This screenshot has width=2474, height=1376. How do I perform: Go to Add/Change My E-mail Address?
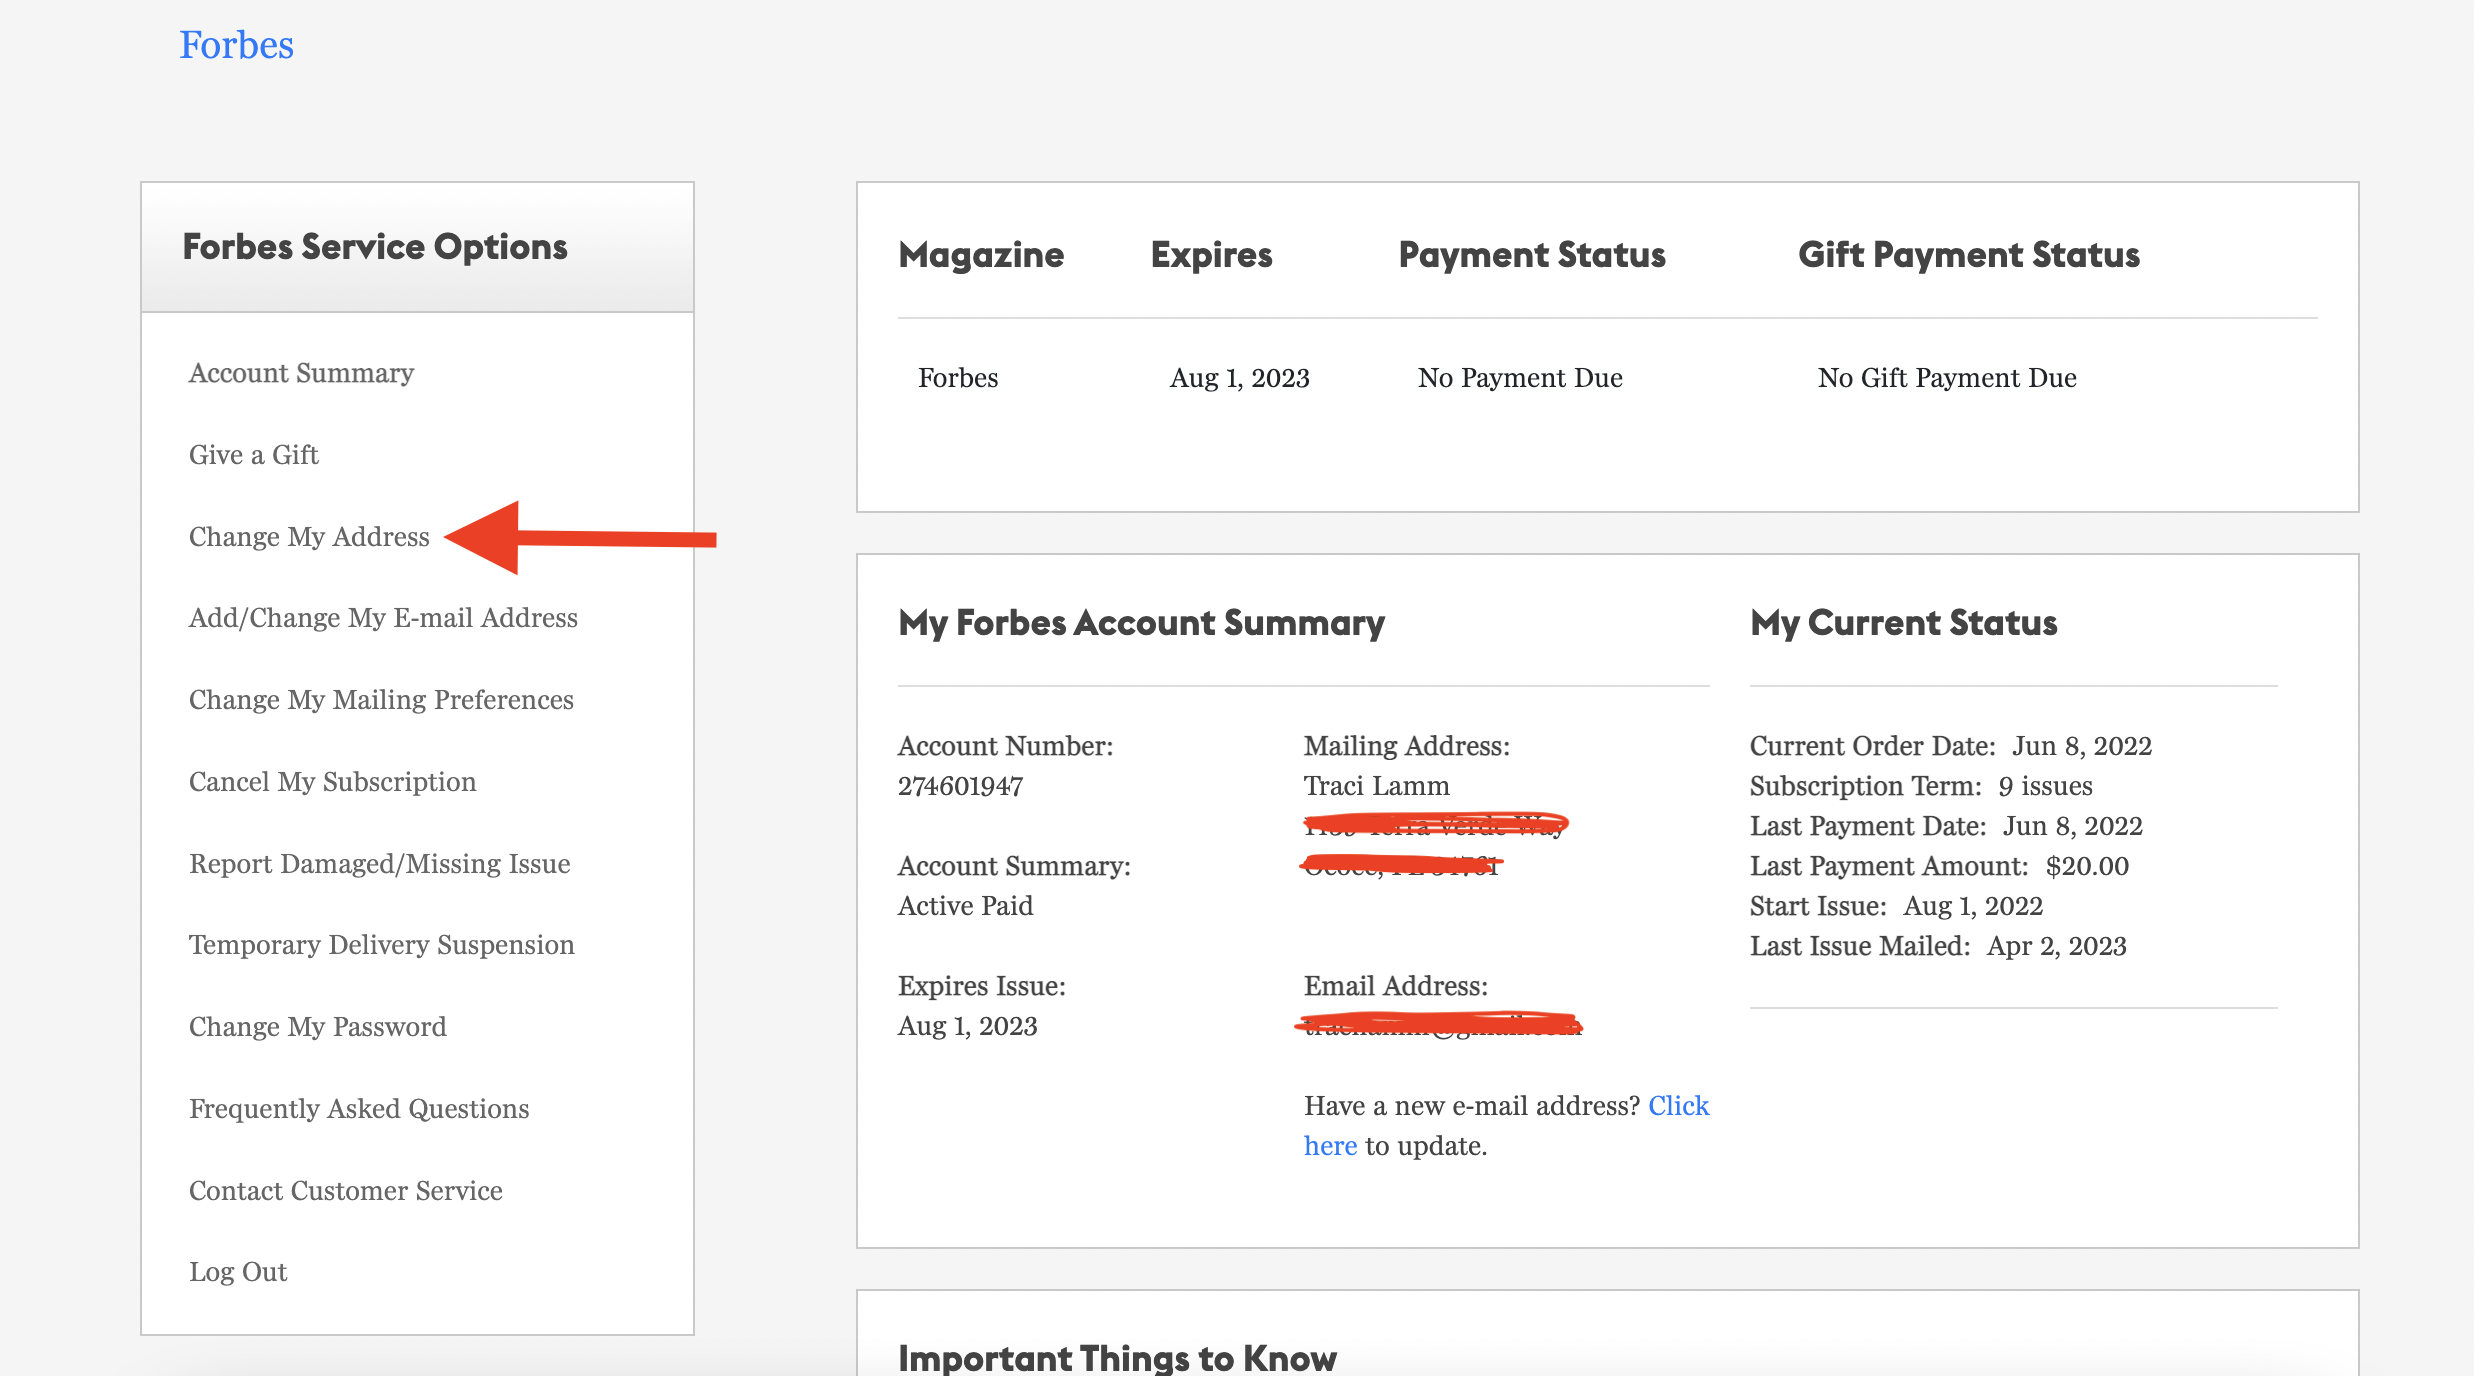(383, 618)
